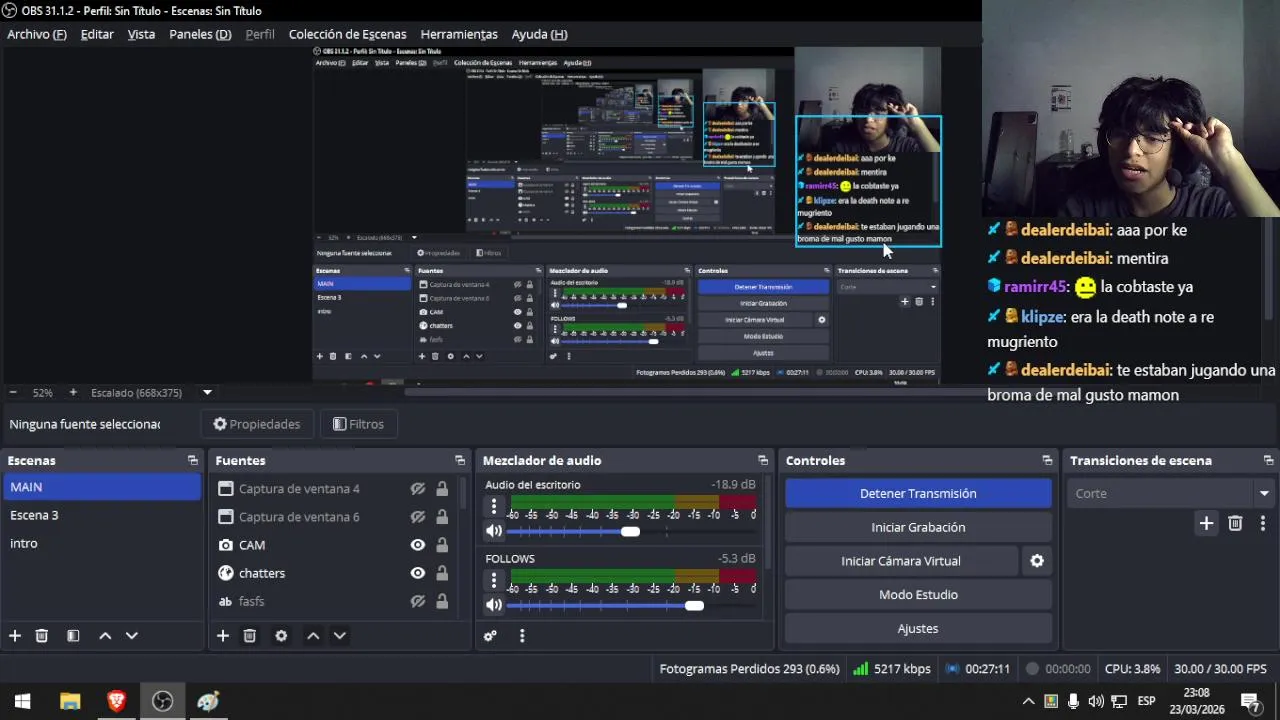Open Vista menu
The width and height of the screenshot is (1280, 720).
click(141, 34)
